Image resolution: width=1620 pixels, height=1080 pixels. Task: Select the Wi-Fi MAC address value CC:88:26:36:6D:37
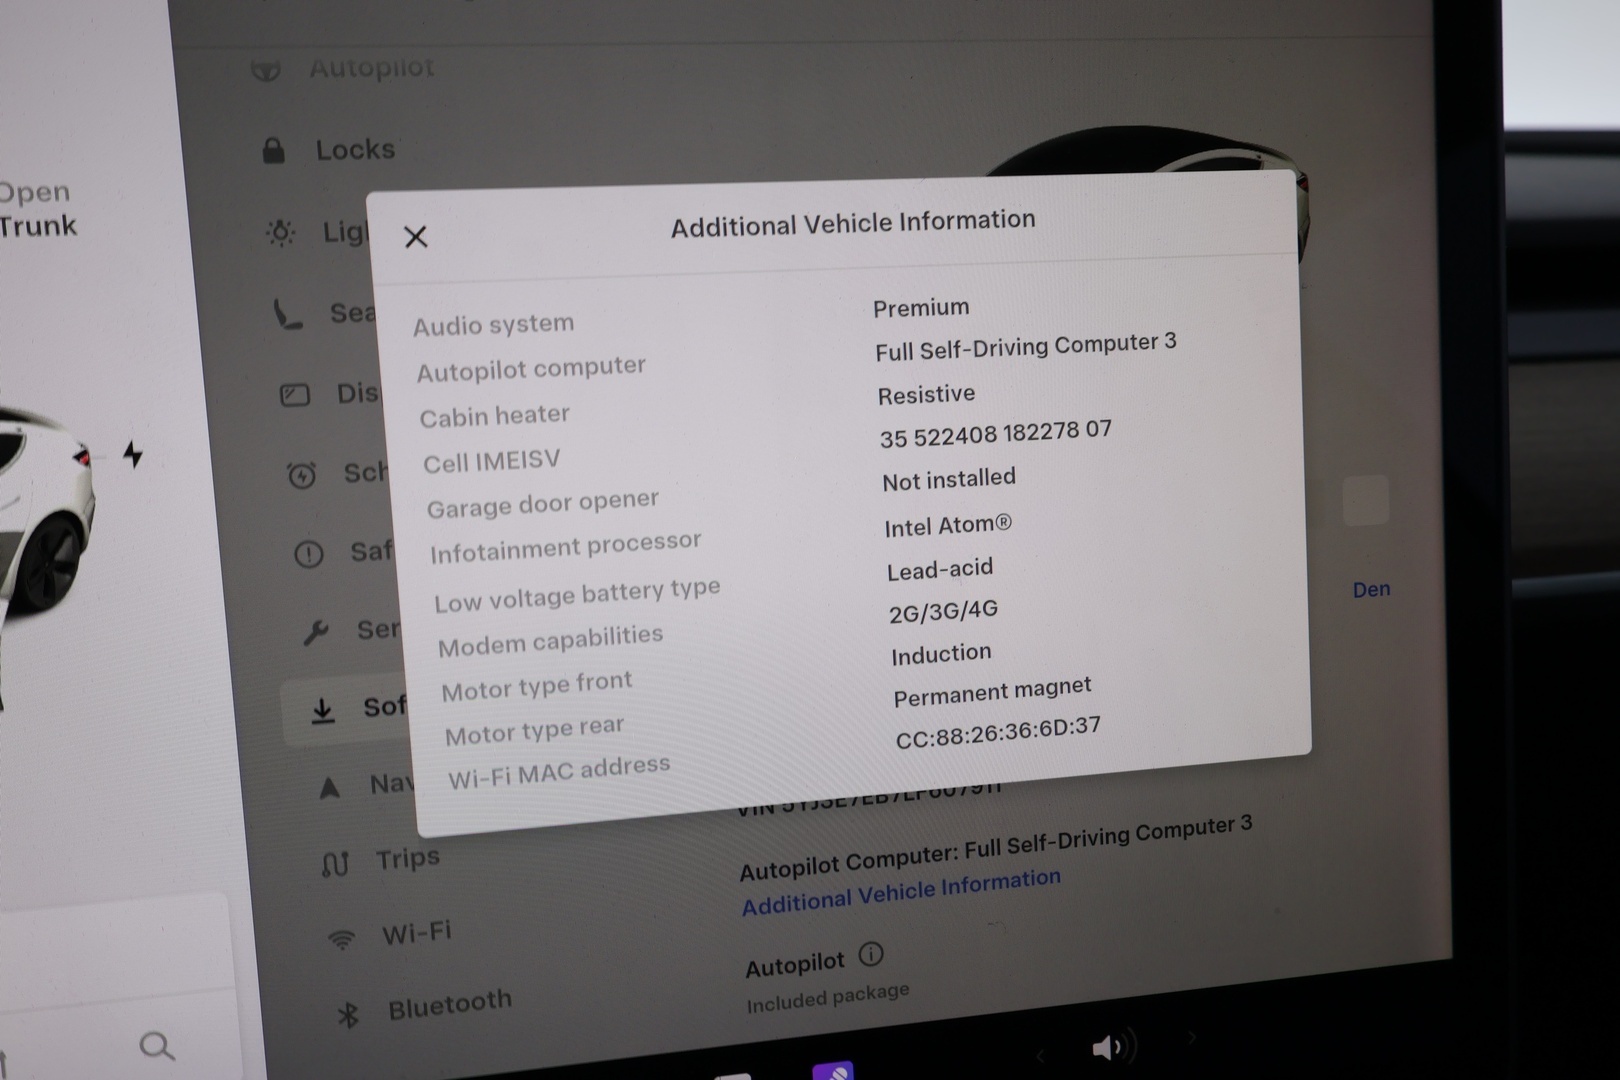click(x=998, y=732)
